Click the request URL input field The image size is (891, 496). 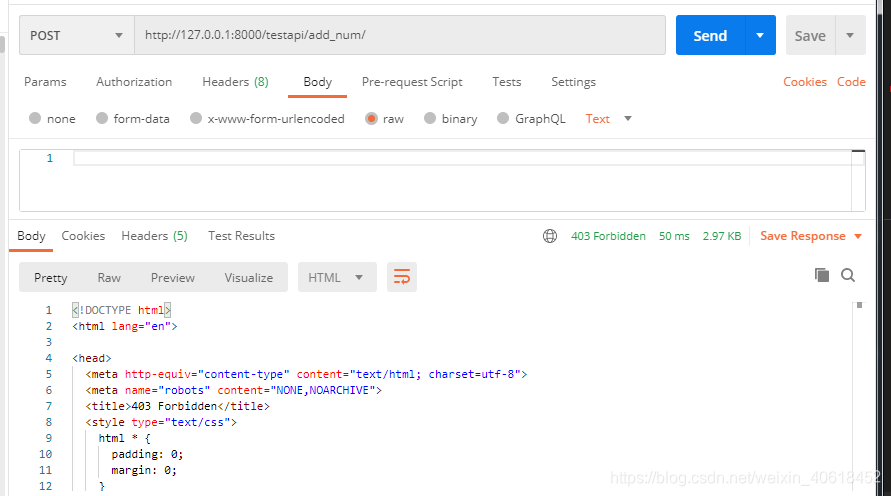coord(400,35)
